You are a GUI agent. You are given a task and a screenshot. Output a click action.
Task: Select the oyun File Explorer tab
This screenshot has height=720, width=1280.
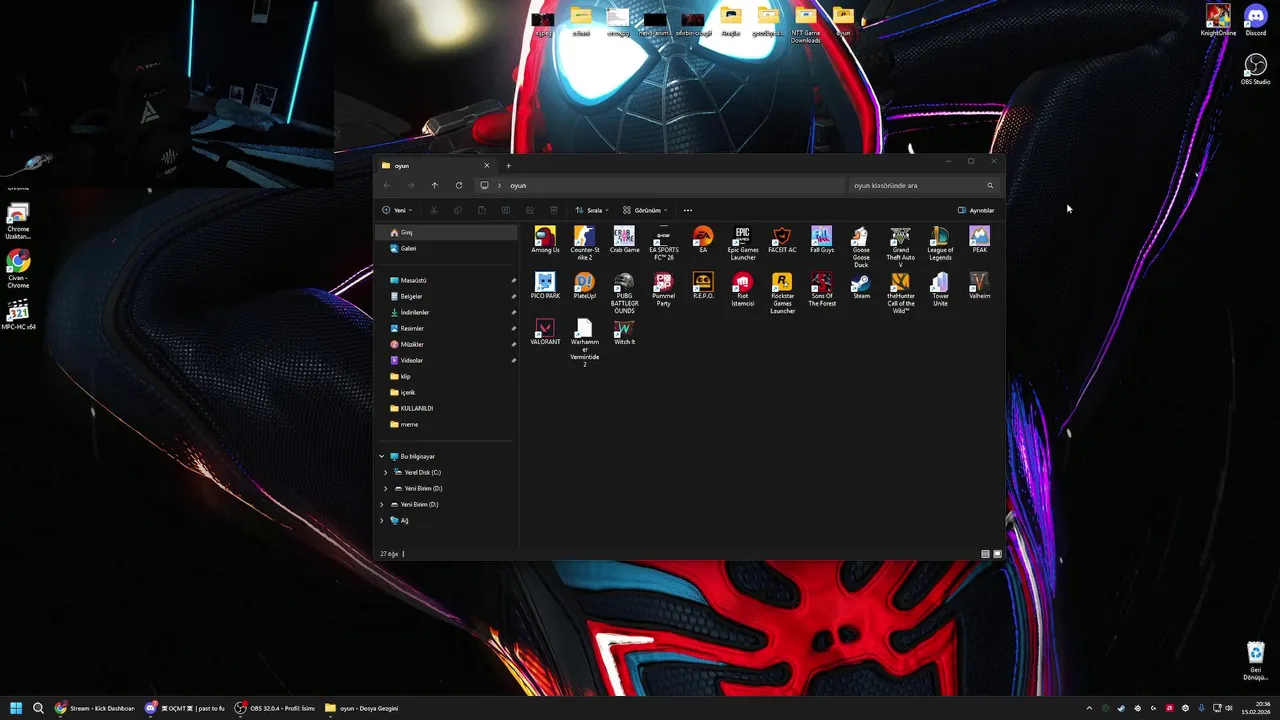click(436, 165)
